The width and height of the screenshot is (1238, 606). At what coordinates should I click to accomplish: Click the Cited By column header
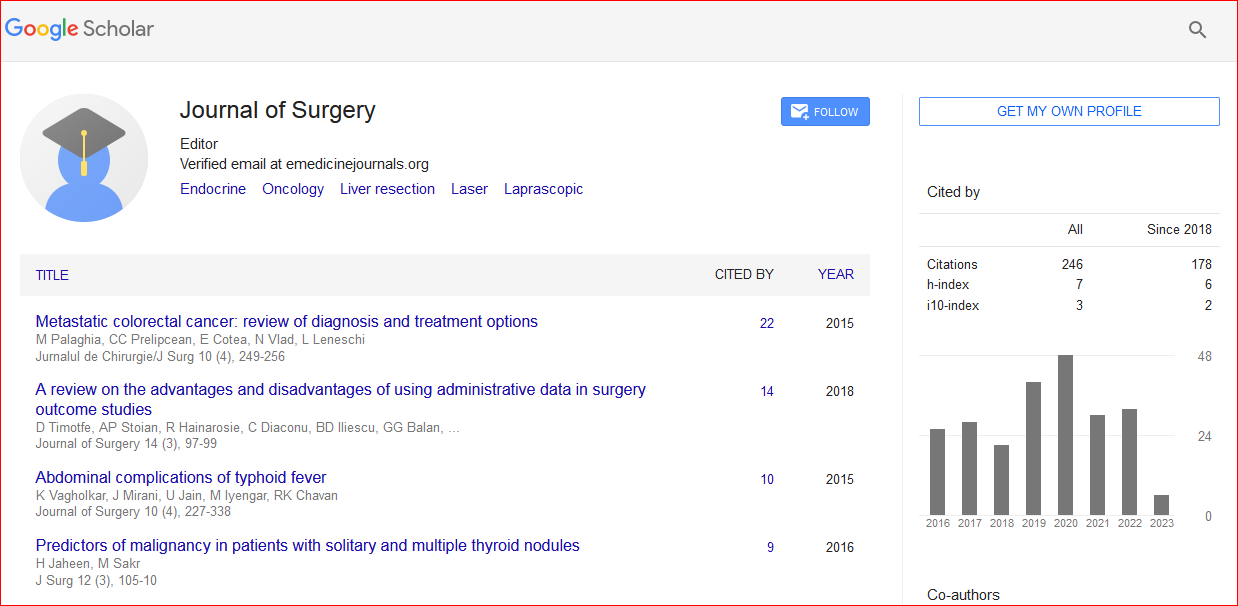(743, 274)
